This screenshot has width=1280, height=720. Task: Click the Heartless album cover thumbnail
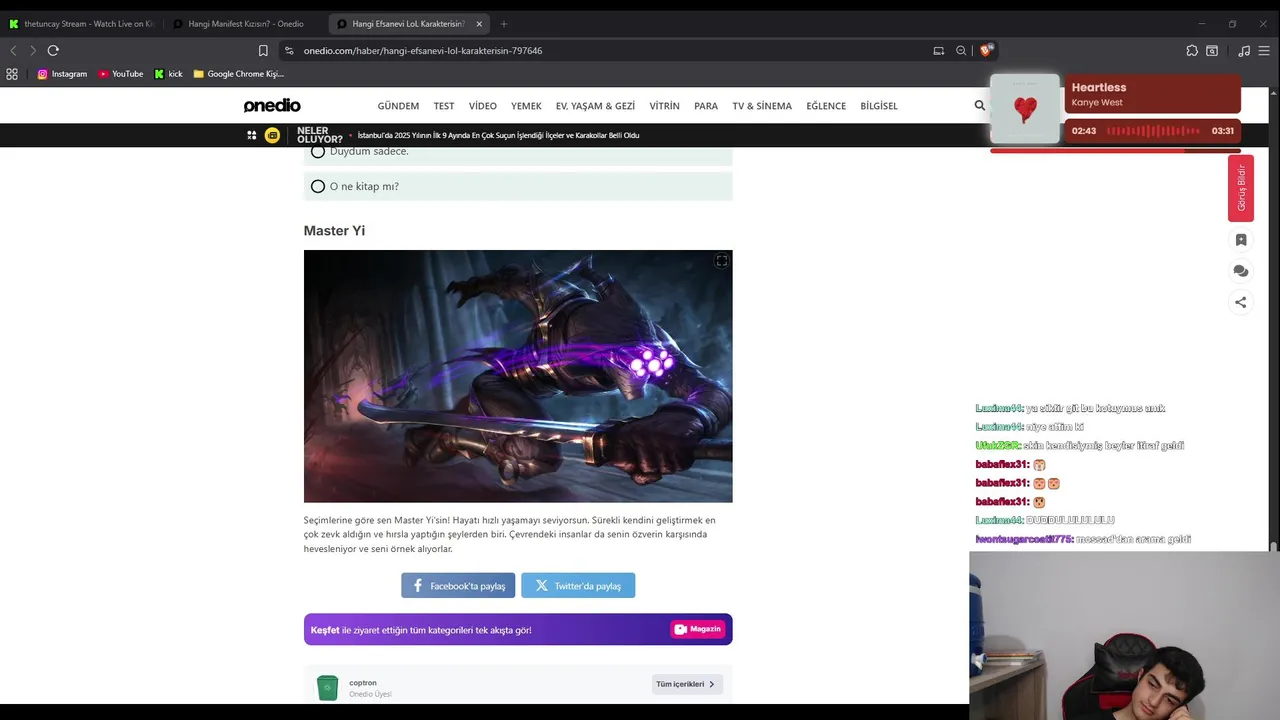coord(1025,109)
